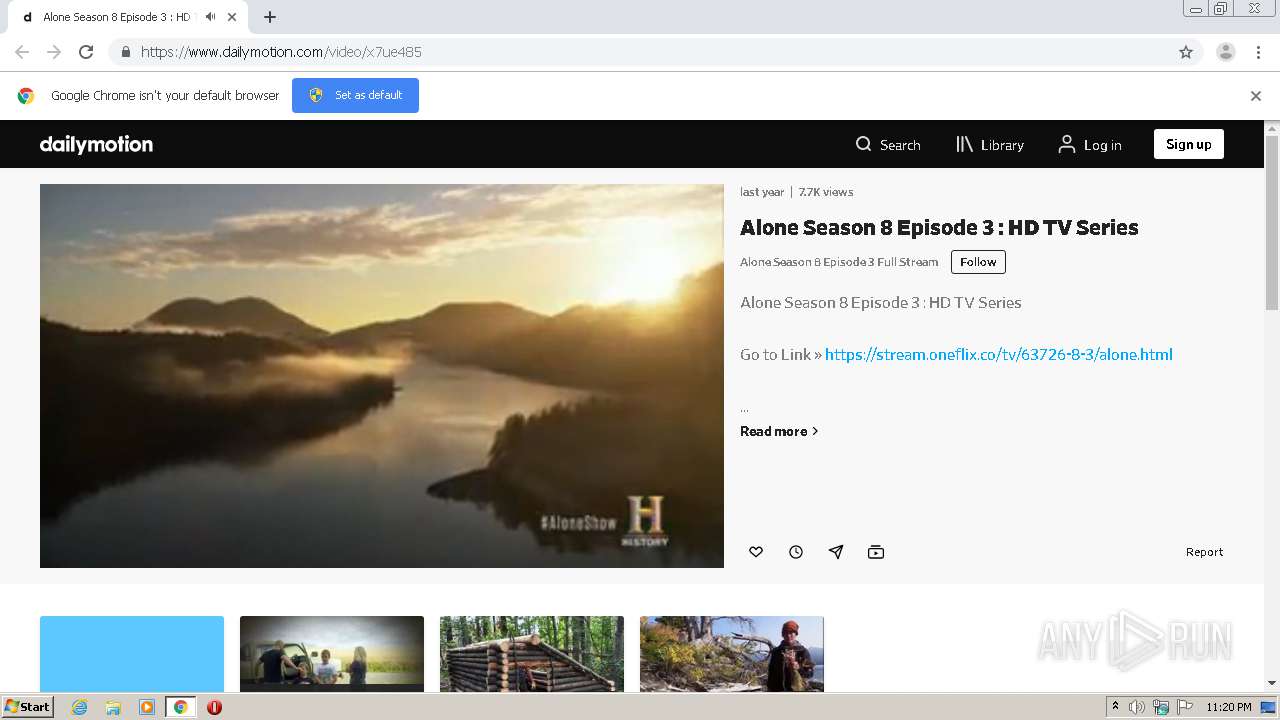The image size is (1280, 720).
Task: View site info via the padlock icon
Action: click(125, 52)
